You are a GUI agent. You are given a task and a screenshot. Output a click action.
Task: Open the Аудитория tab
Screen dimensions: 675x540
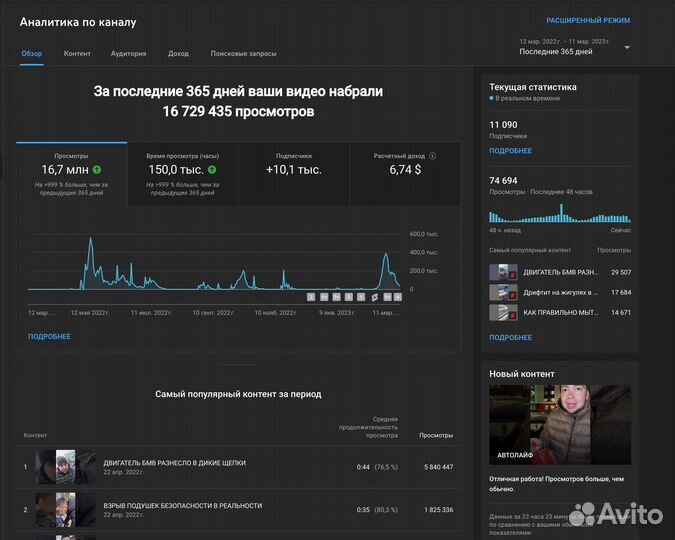point(128,53)
